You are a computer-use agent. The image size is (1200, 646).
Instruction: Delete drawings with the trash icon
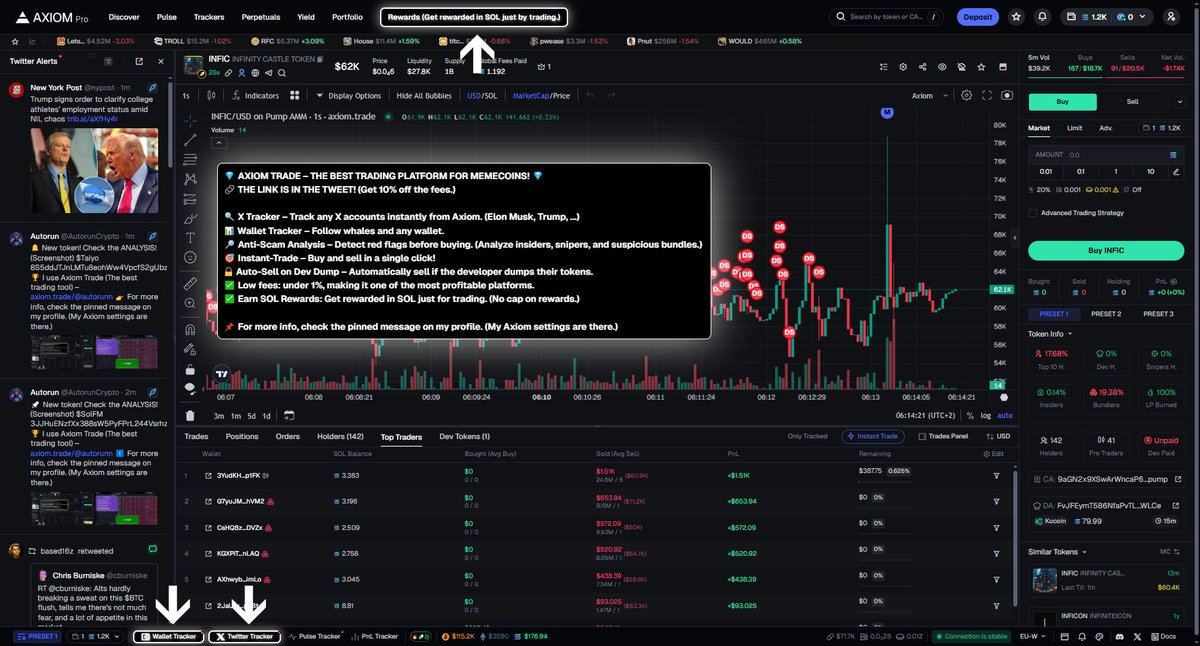[x=190, y=415]
